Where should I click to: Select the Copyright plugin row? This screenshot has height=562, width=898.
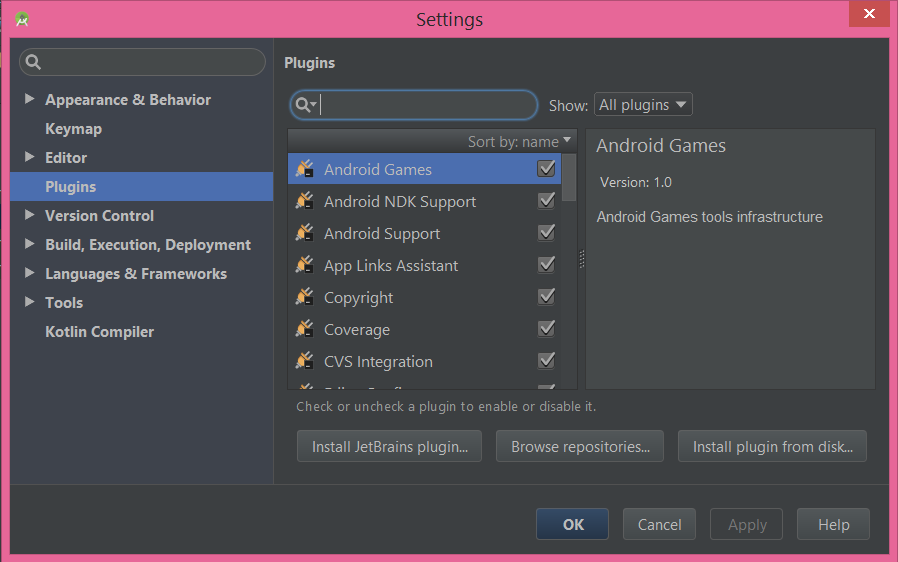pyautogui.click(x=424, y=297)
